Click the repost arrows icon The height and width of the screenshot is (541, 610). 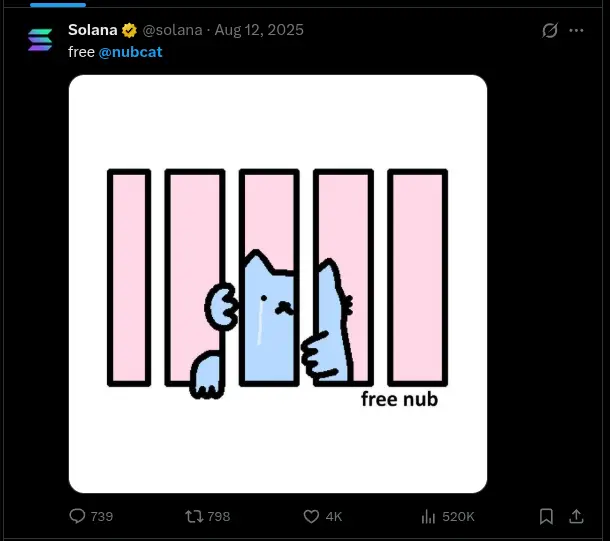tap(194, 516)
